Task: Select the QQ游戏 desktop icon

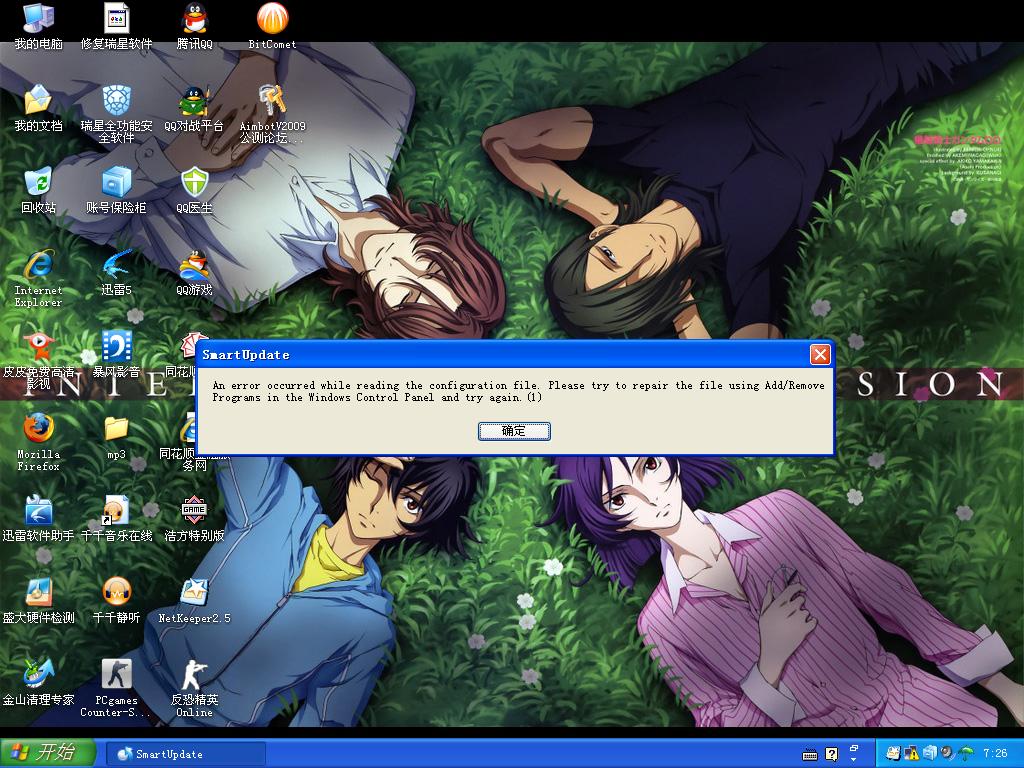Action: [194, 273]
